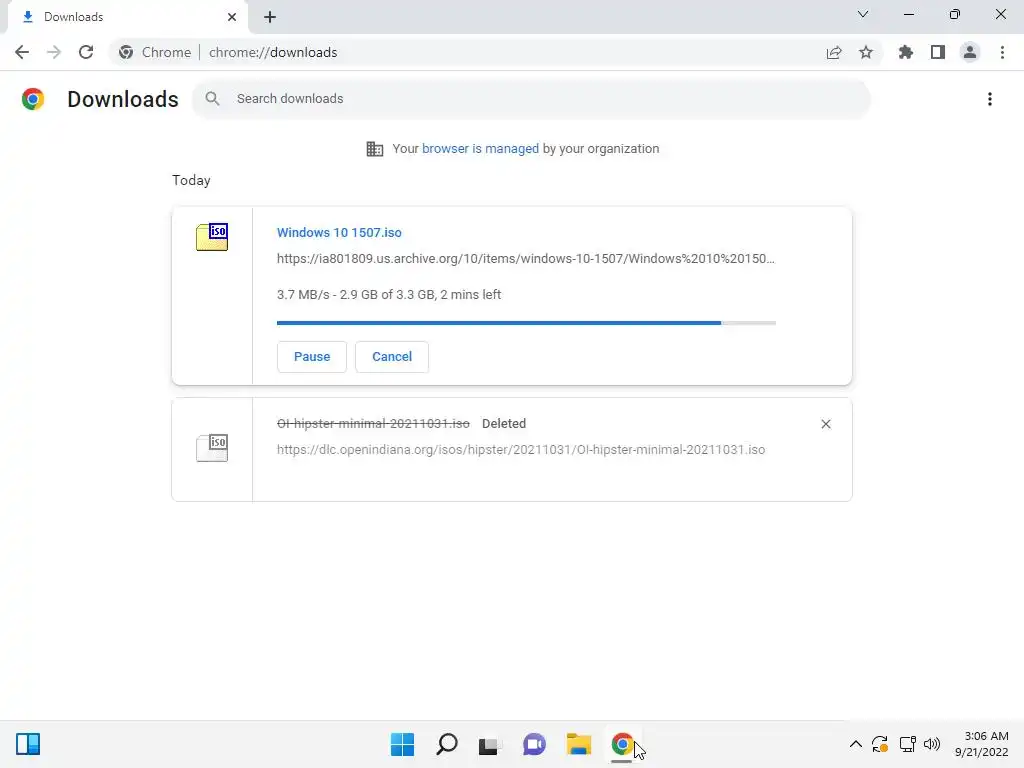Launch the Chat app on taskbar
Image resolution: width=1024 pixels, height=768 pixels.
coord(534,744)
